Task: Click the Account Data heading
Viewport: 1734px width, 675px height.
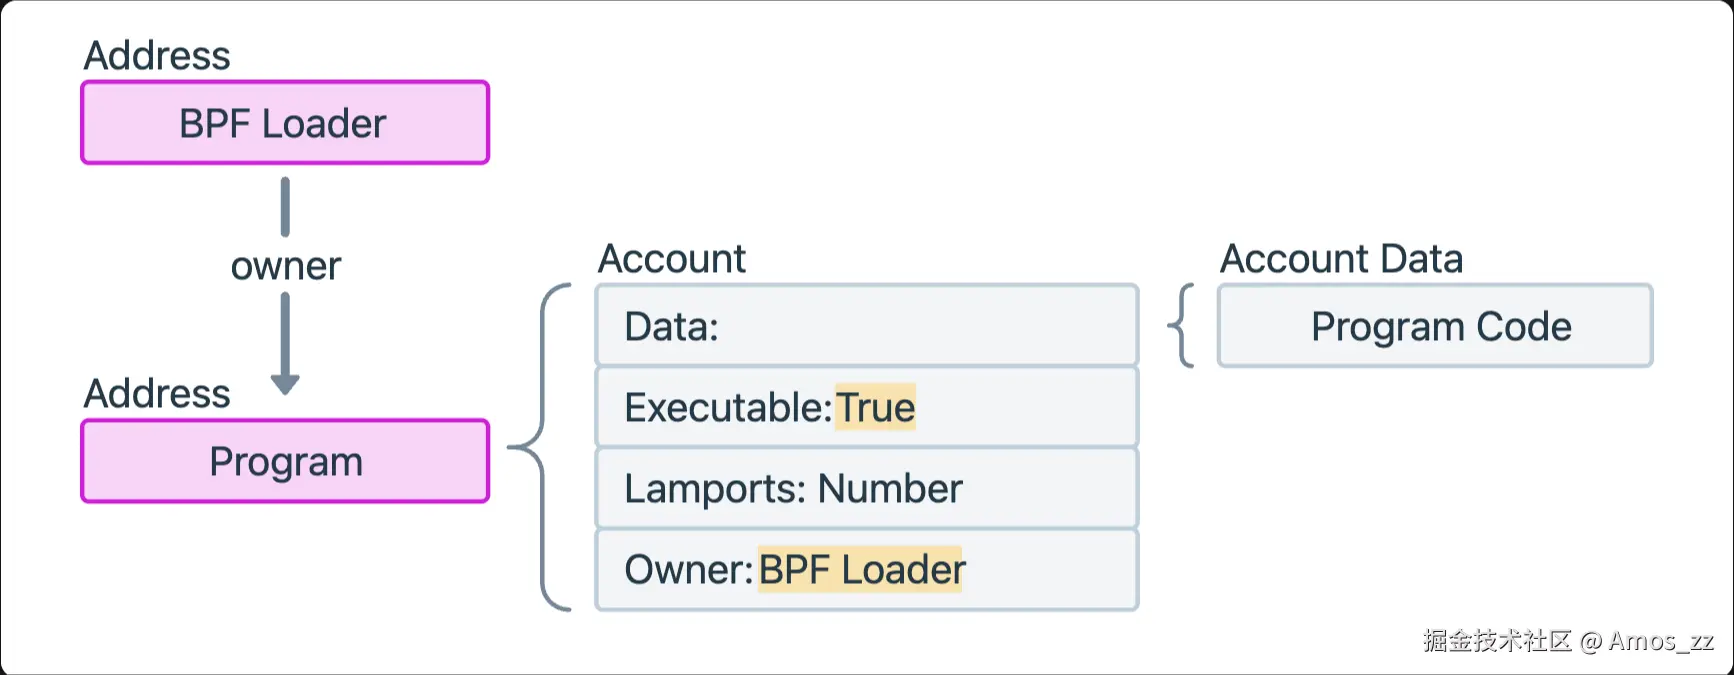Action: pyautogui.click(x=1341, y=259)
